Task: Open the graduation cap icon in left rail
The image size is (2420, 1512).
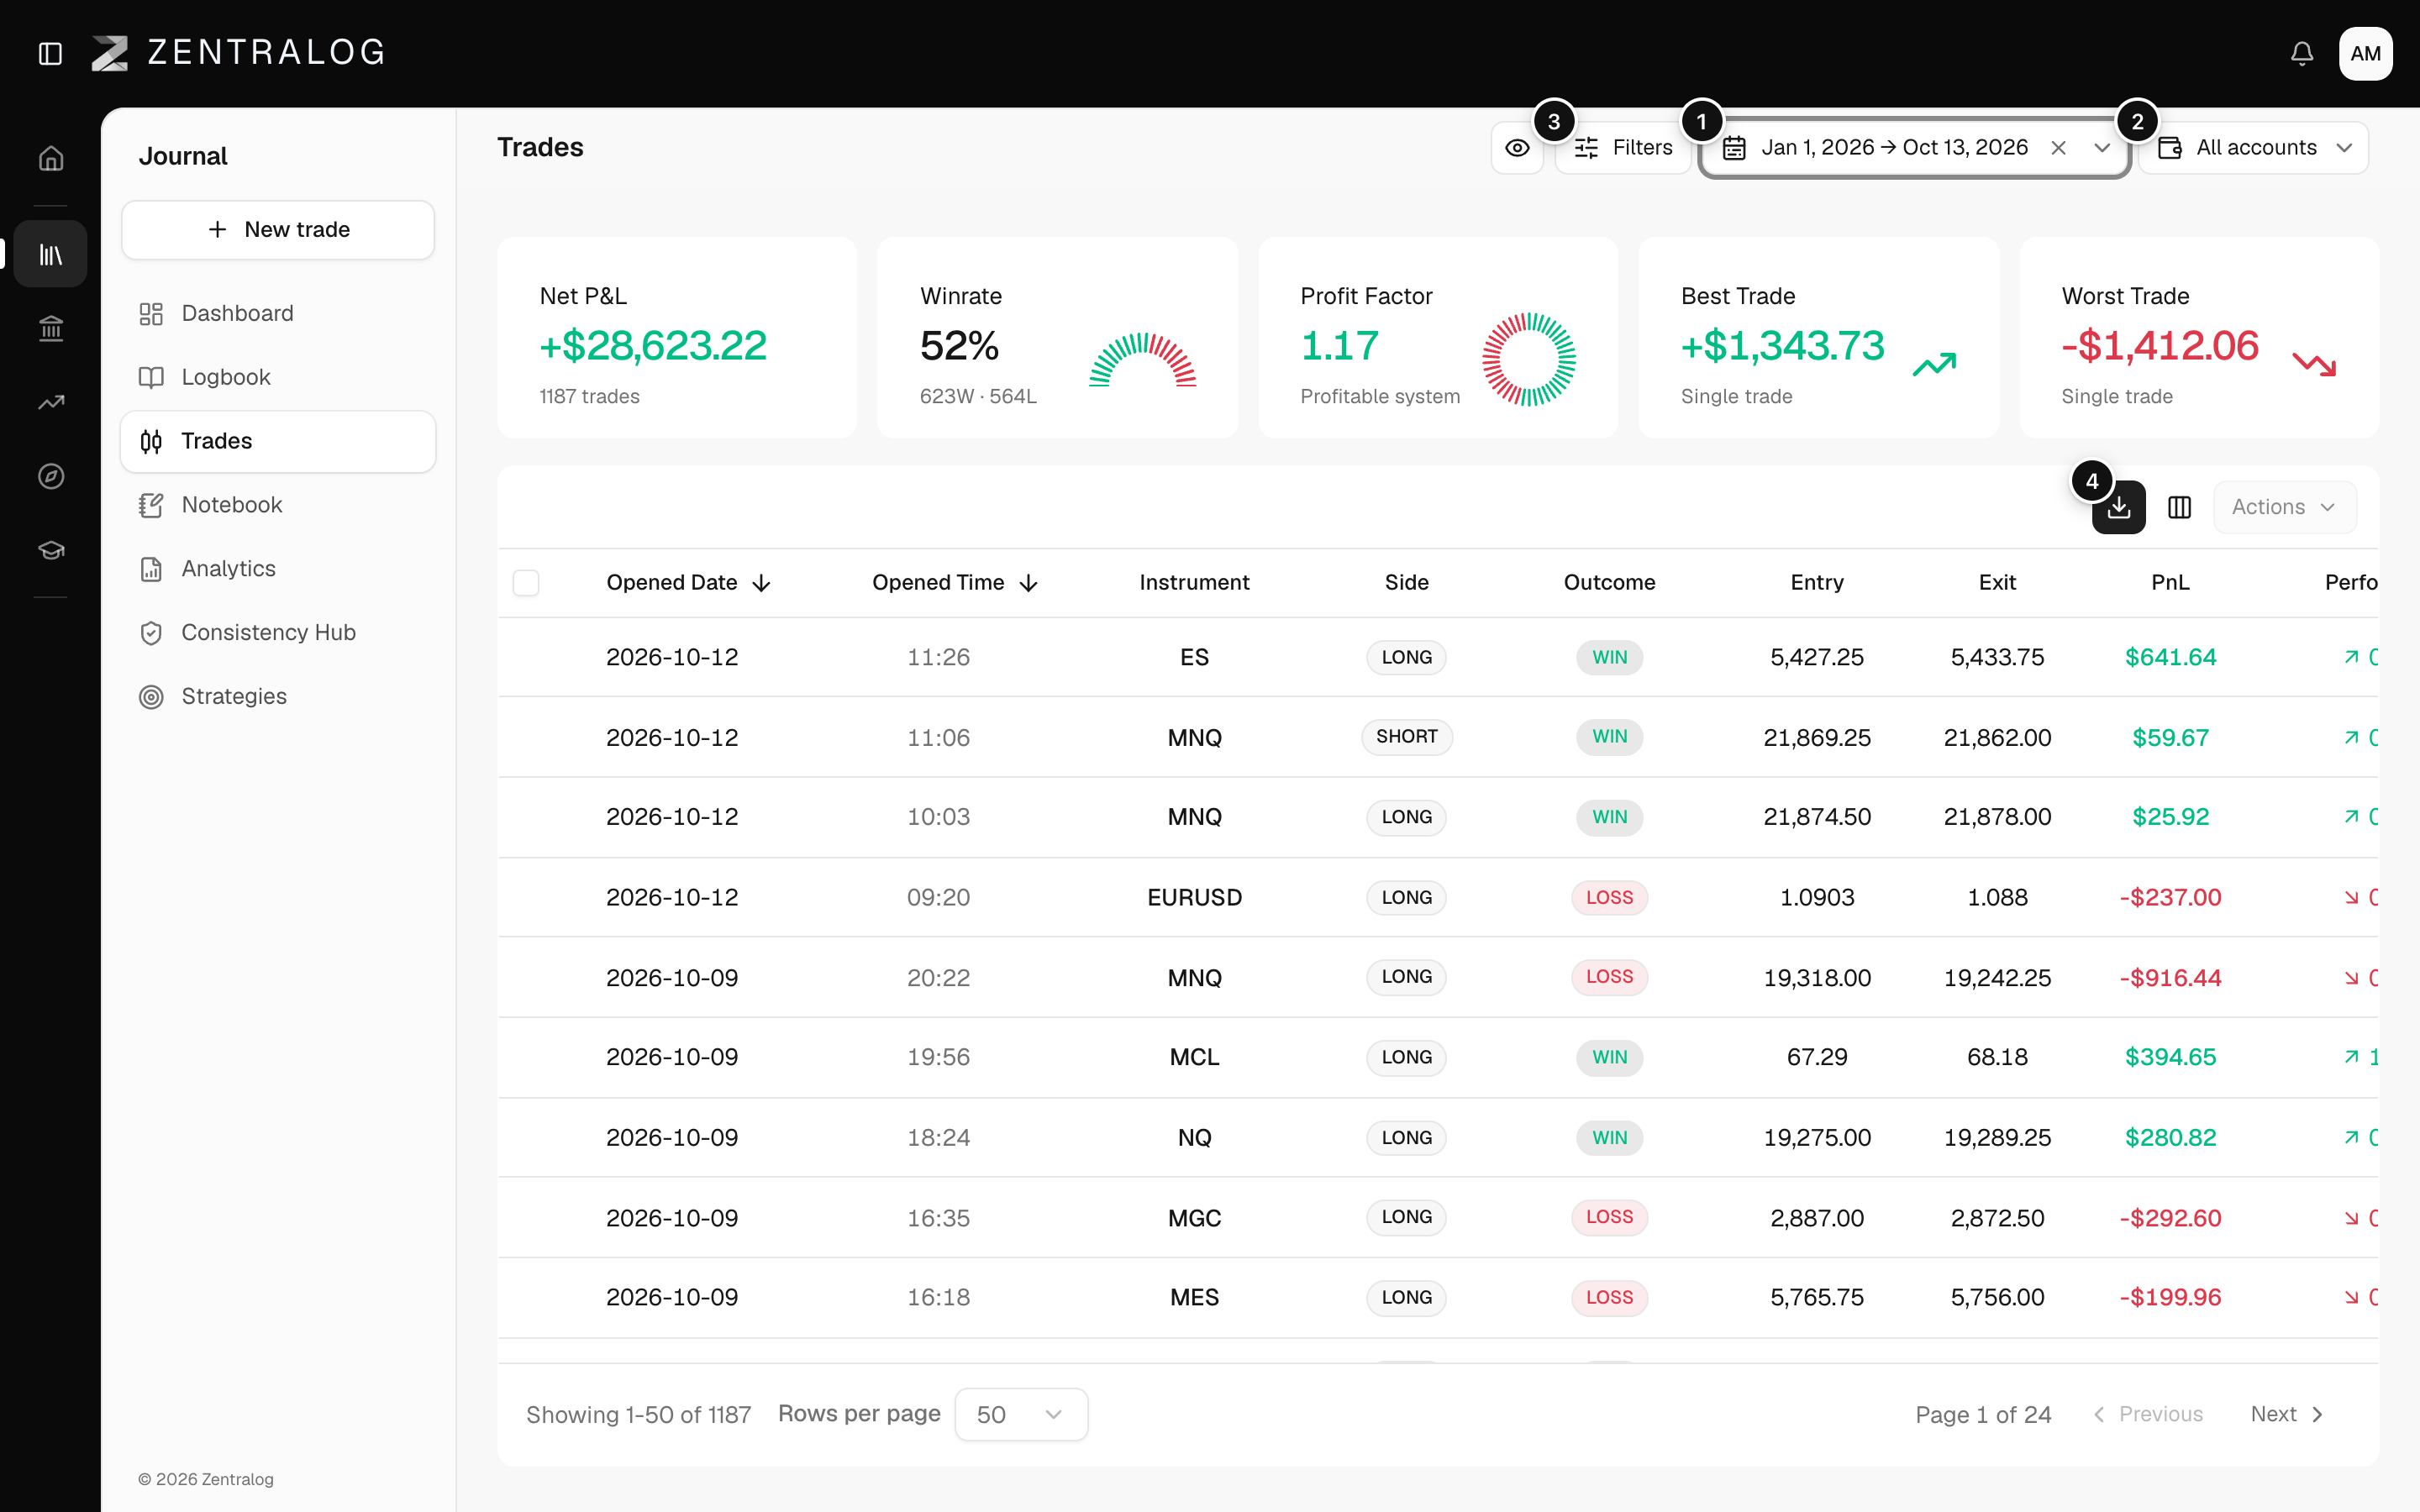Action: coord(51,550)
